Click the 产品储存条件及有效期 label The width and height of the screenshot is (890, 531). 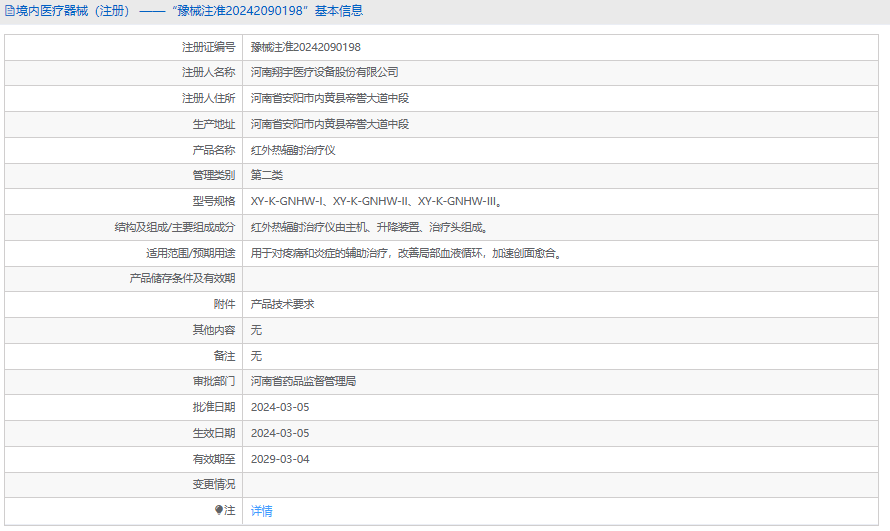click(182, 278)
